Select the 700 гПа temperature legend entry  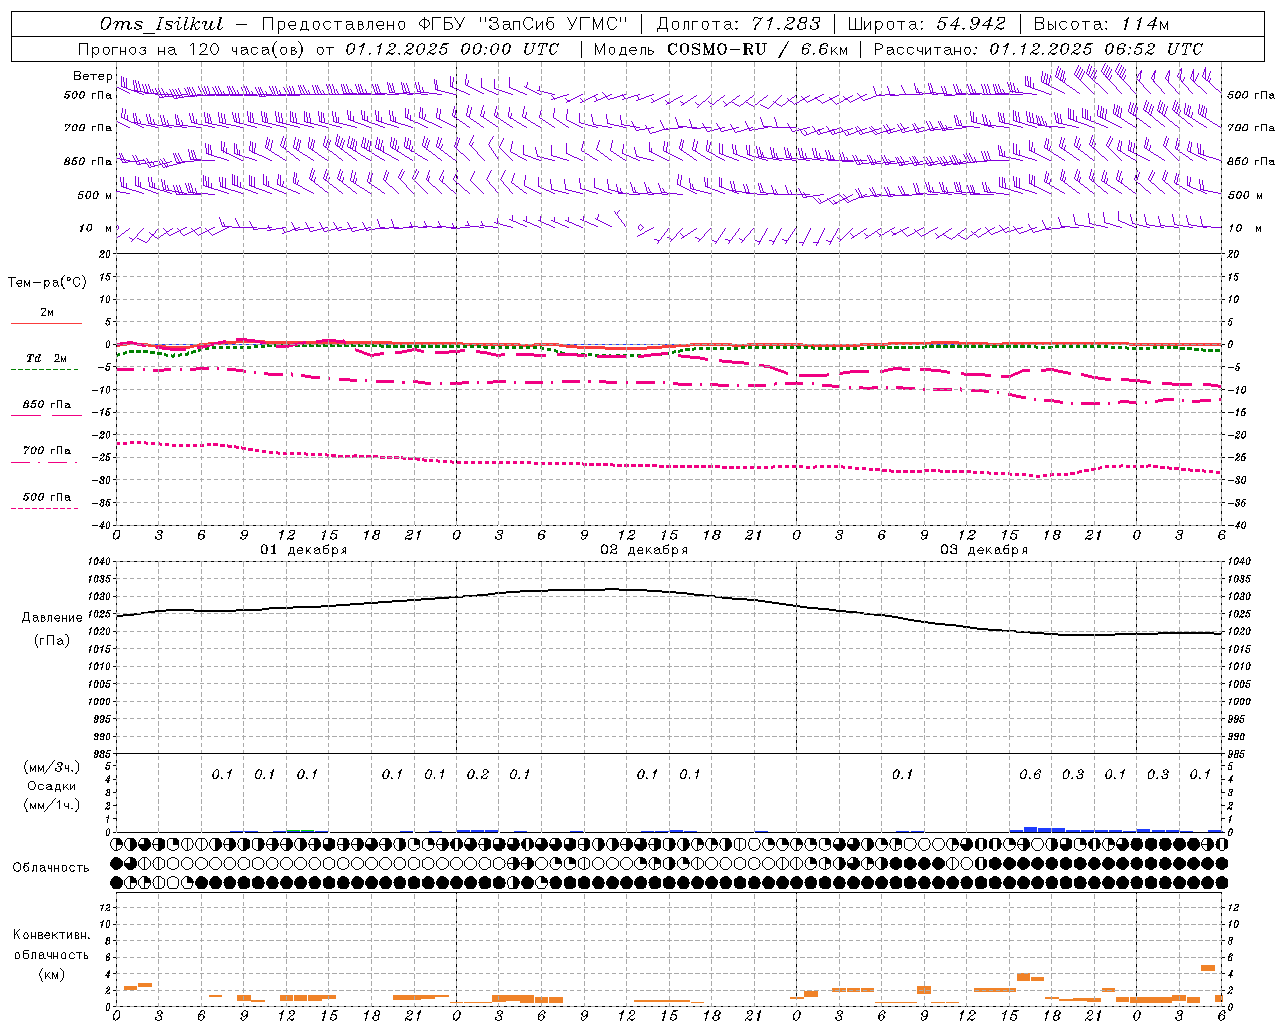(x=47, y=451)
